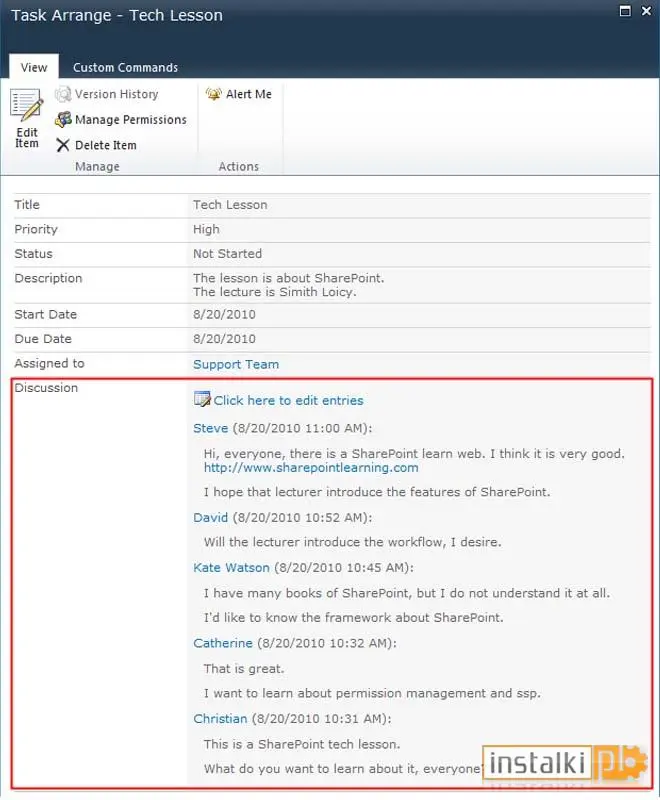Click the Delete Item X icon
Image resolution: width=660 pixels, height=800 pixels.
[63, 145]
